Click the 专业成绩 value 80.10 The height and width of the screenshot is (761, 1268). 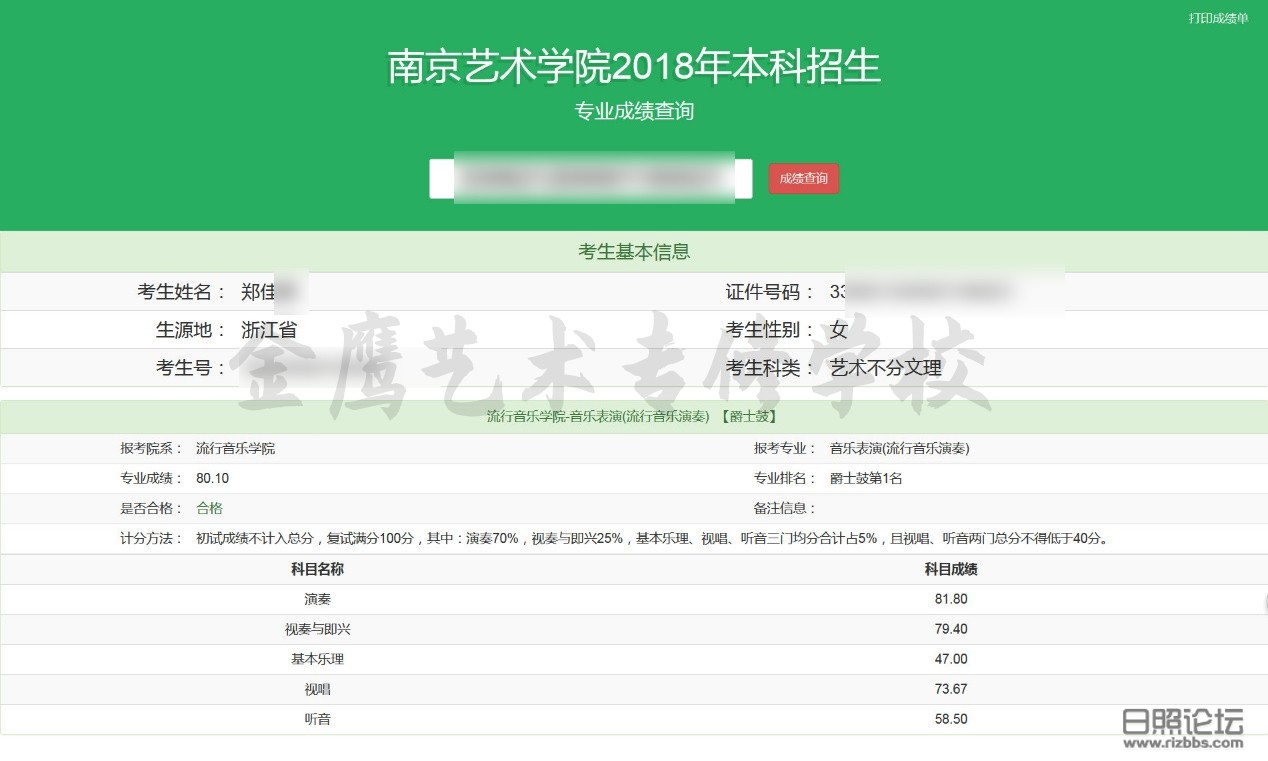click(x=213, y=479)
